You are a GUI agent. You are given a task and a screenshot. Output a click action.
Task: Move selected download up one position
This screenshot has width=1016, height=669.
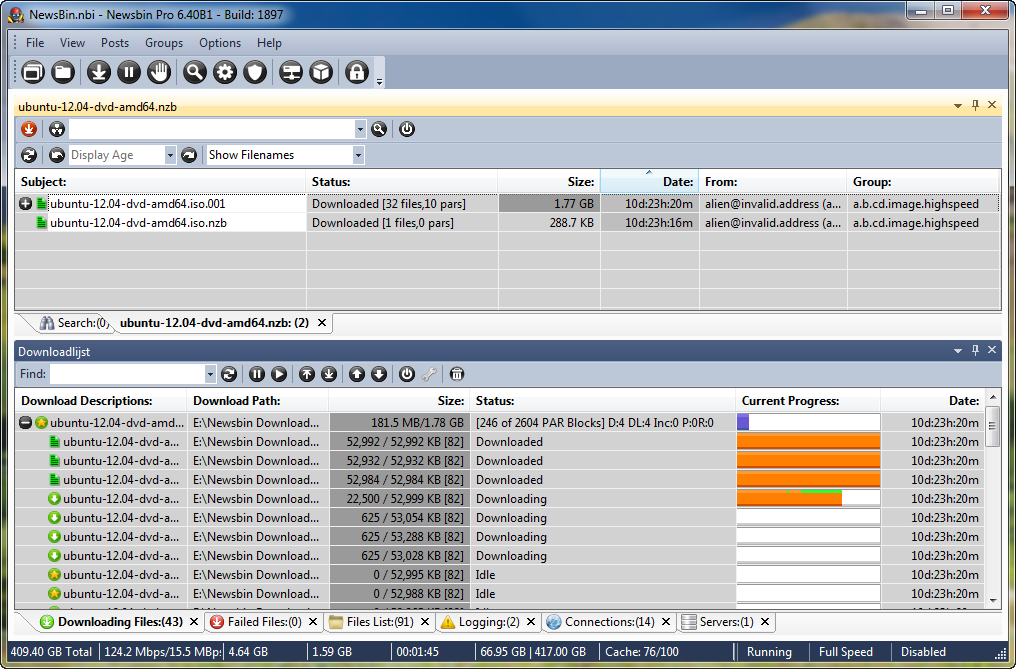(357, 374)
